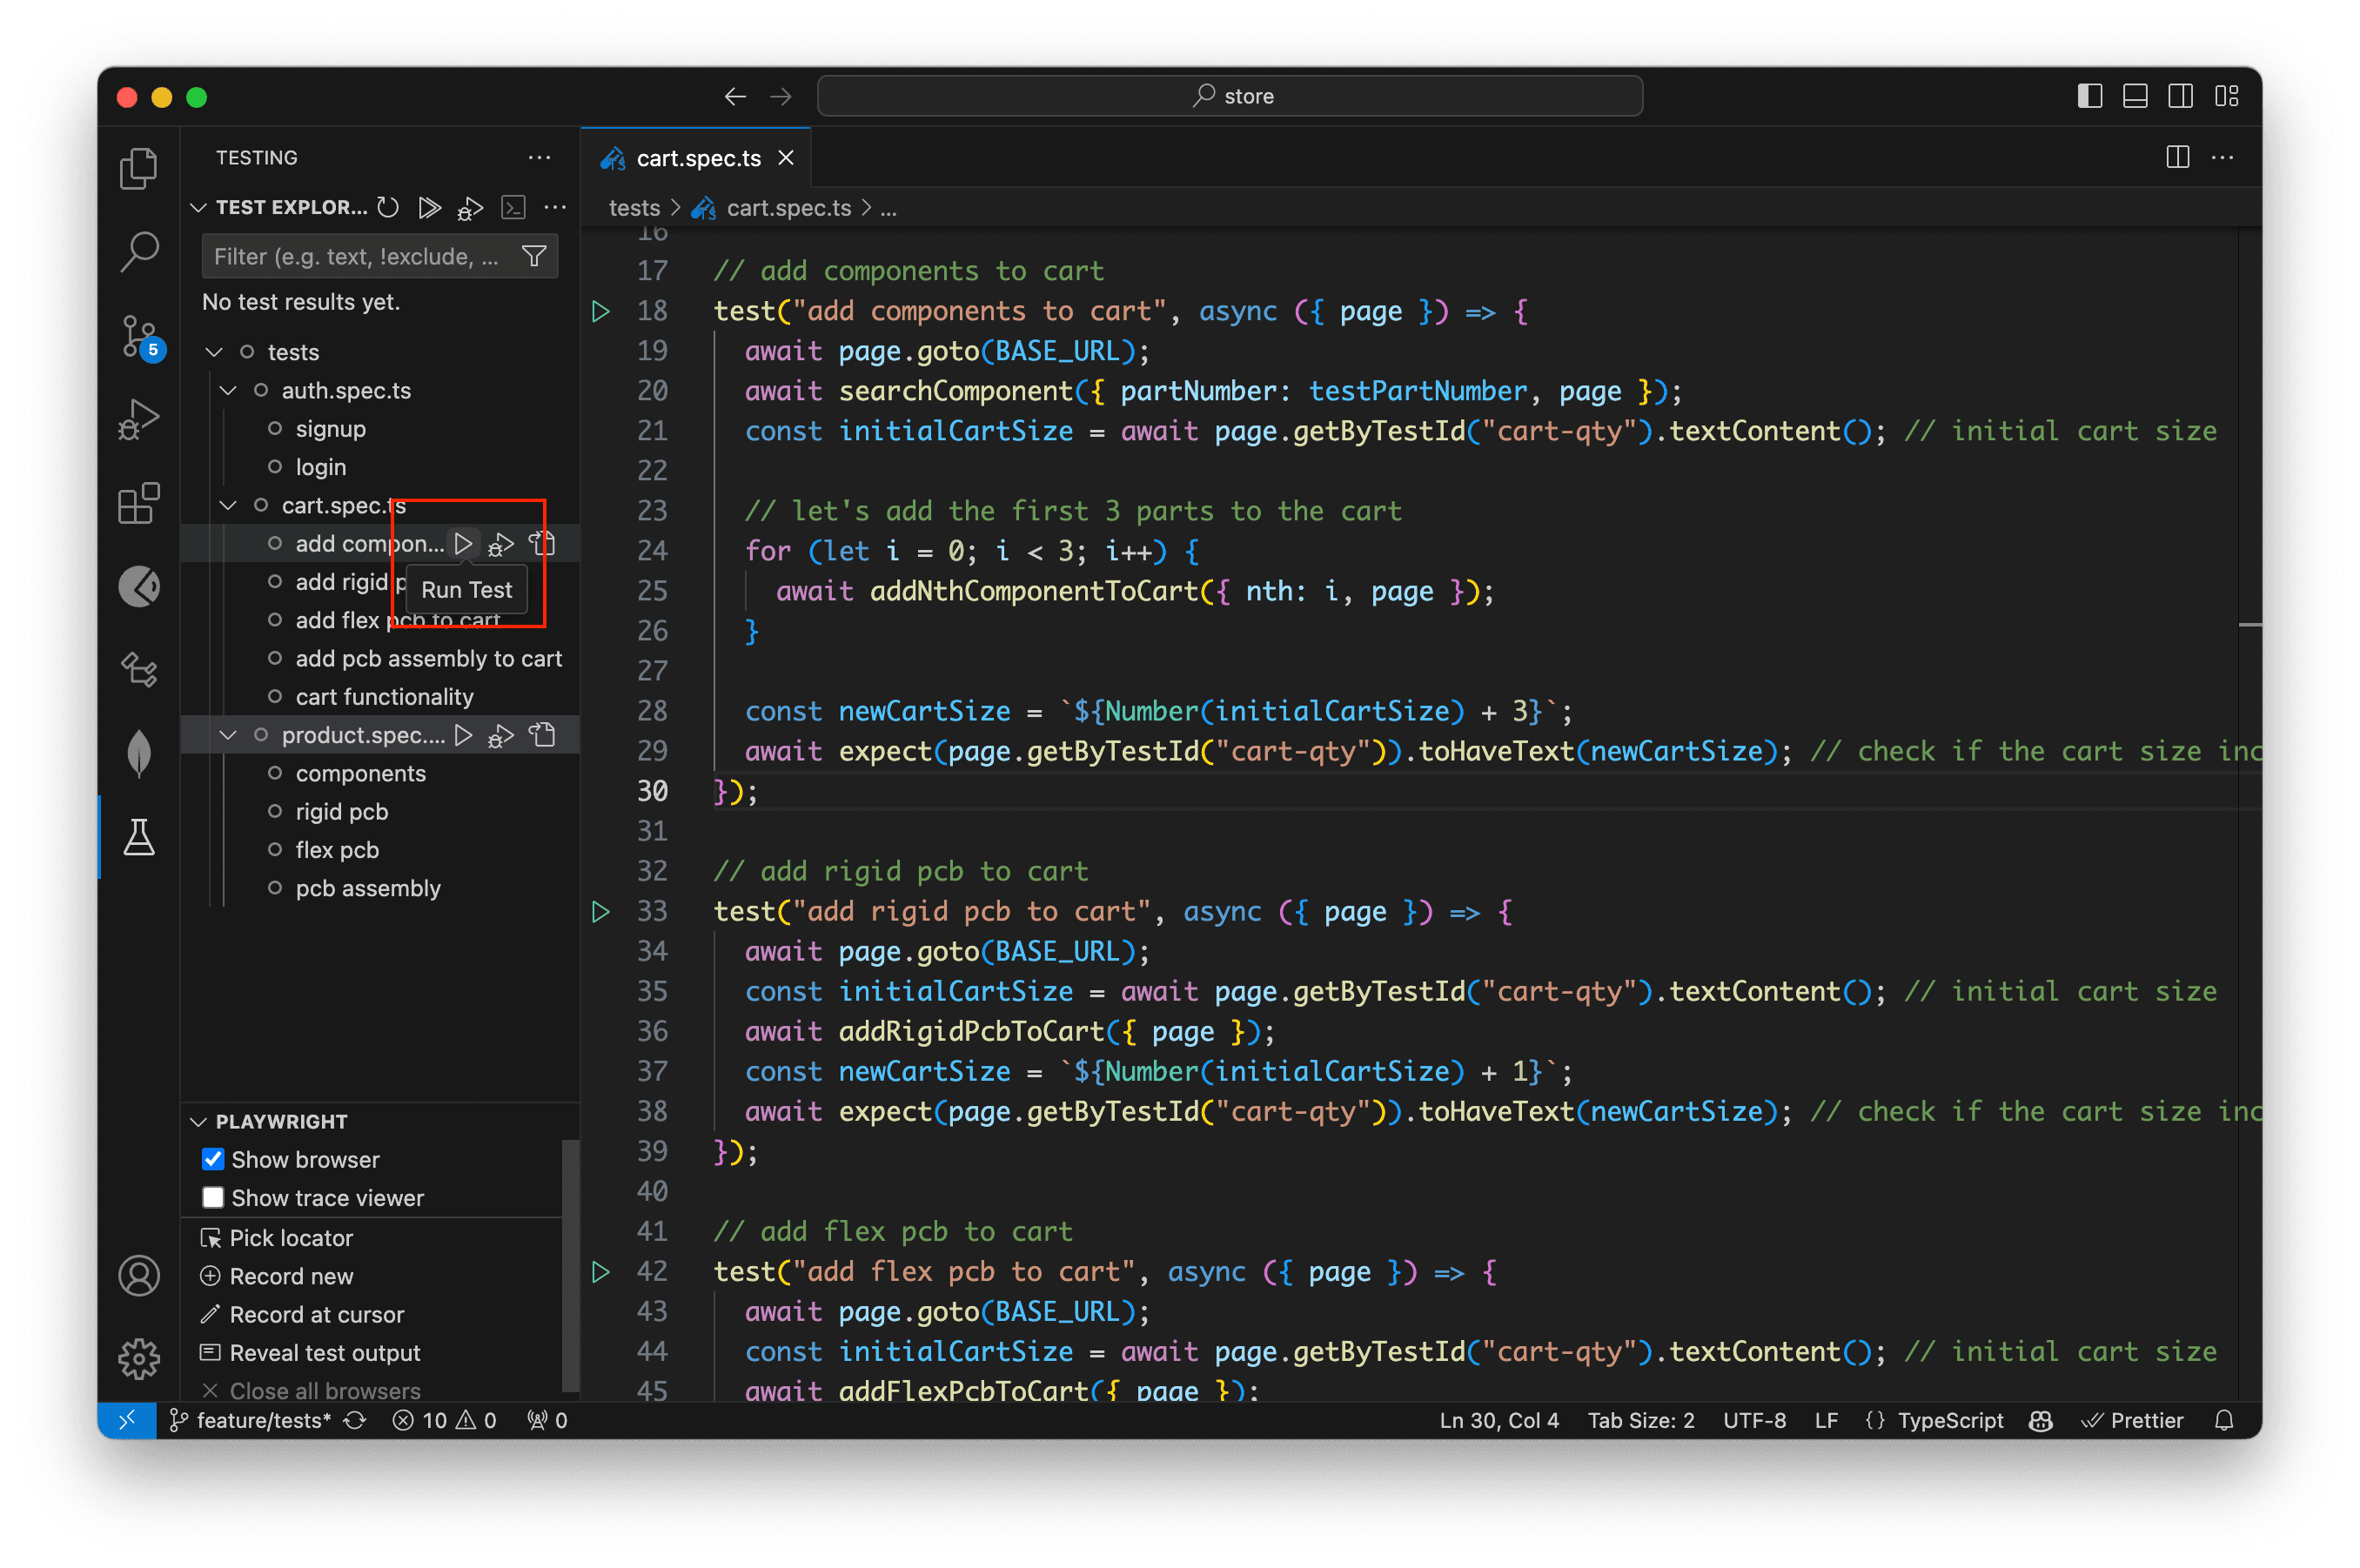
Task: Open notifications bell in status bar
Action: pyautogui.click(x=2224, y=1420)
